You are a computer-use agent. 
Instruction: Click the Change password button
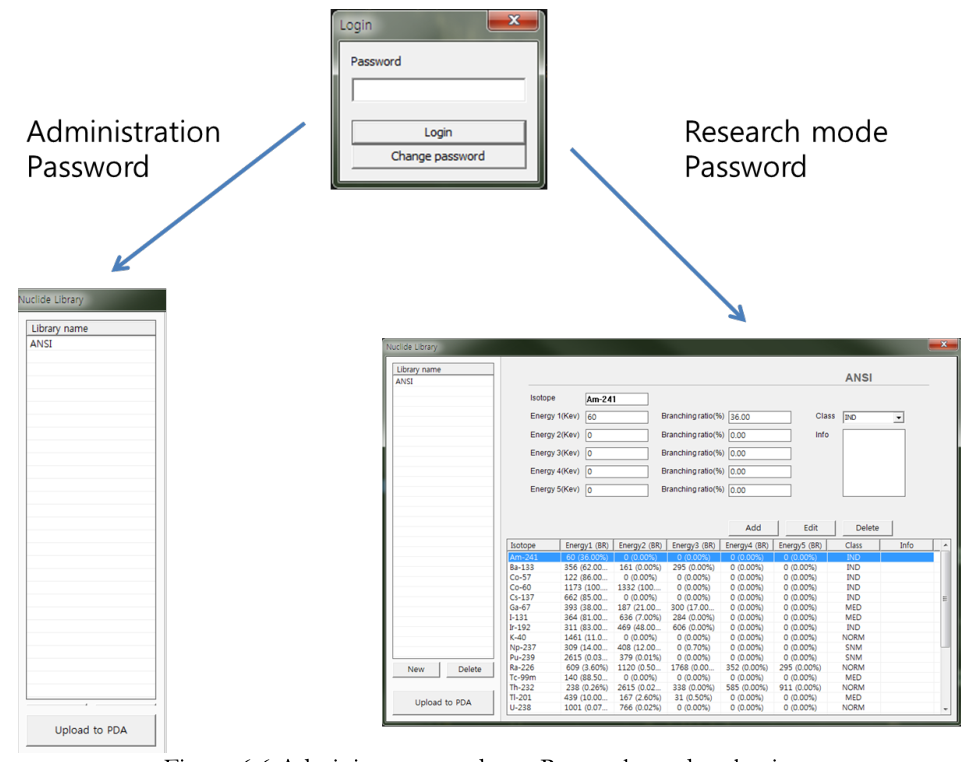438,156
